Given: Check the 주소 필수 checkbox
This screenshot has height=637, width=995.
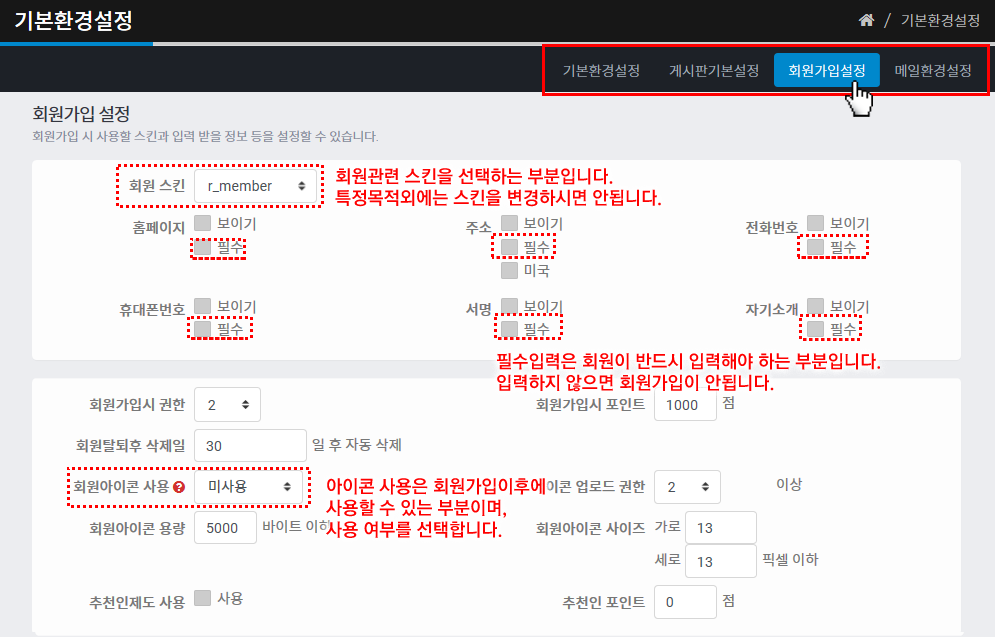Looking at the screenshot, I should (510, 246).
